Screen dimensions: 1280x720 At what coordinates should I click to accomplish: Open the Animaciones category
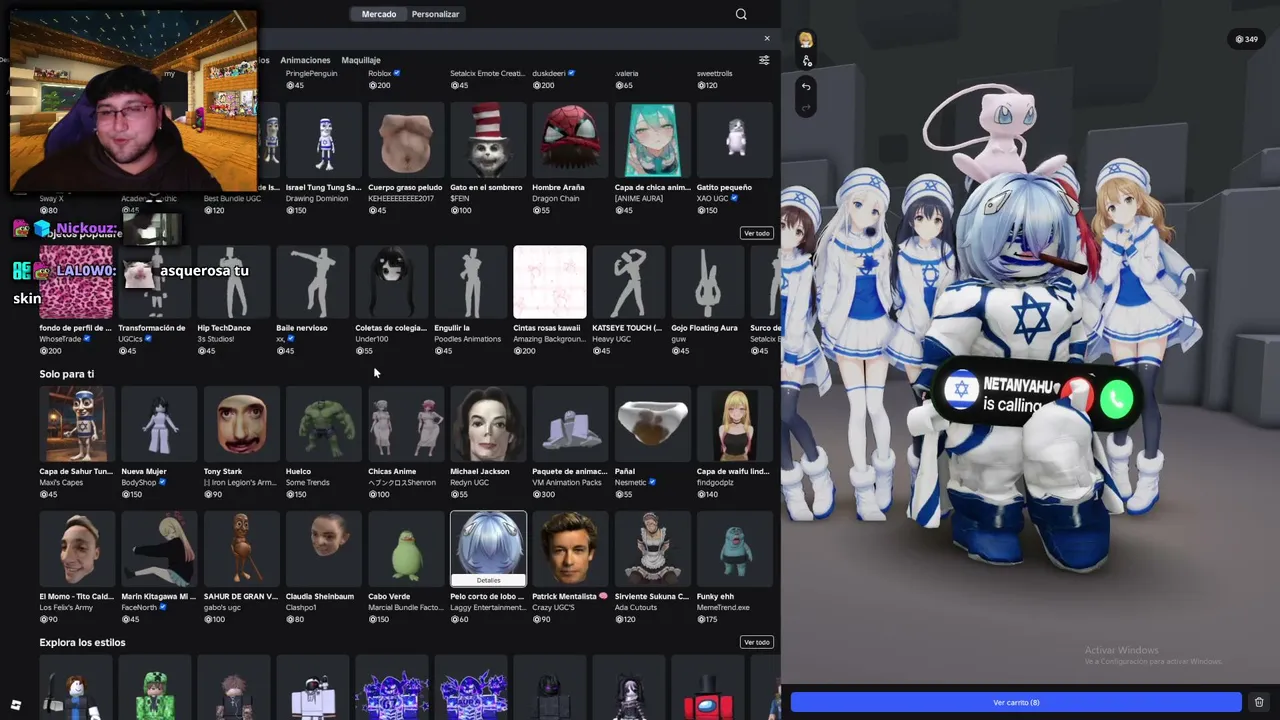[305, 60]
